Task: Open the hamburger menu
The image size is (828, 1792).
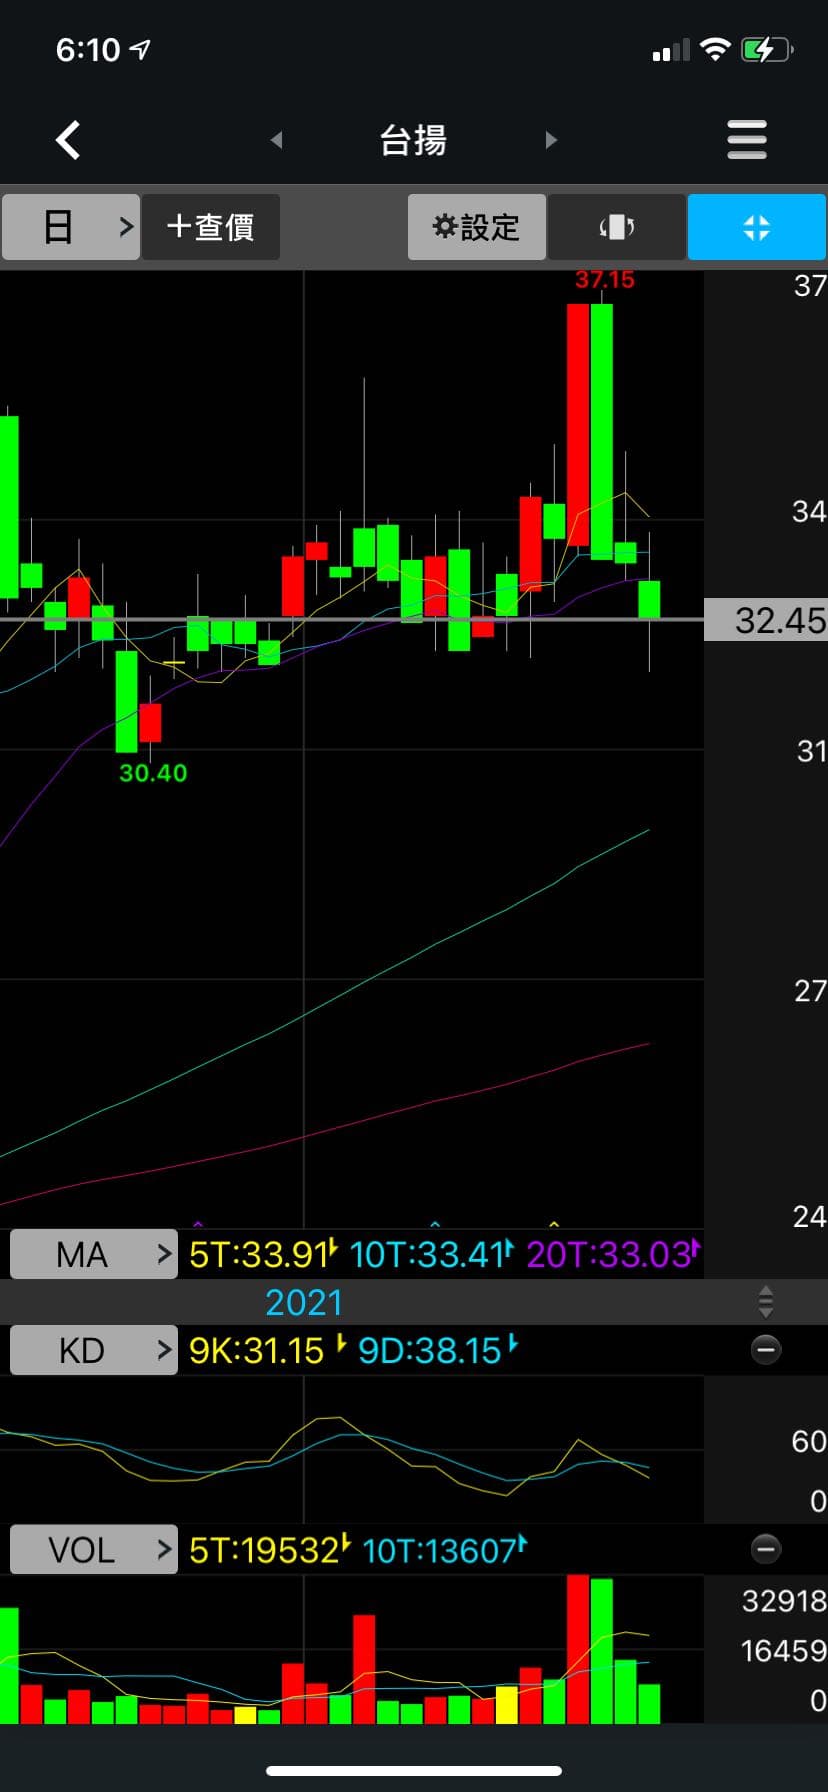Action: click(746, 140)
